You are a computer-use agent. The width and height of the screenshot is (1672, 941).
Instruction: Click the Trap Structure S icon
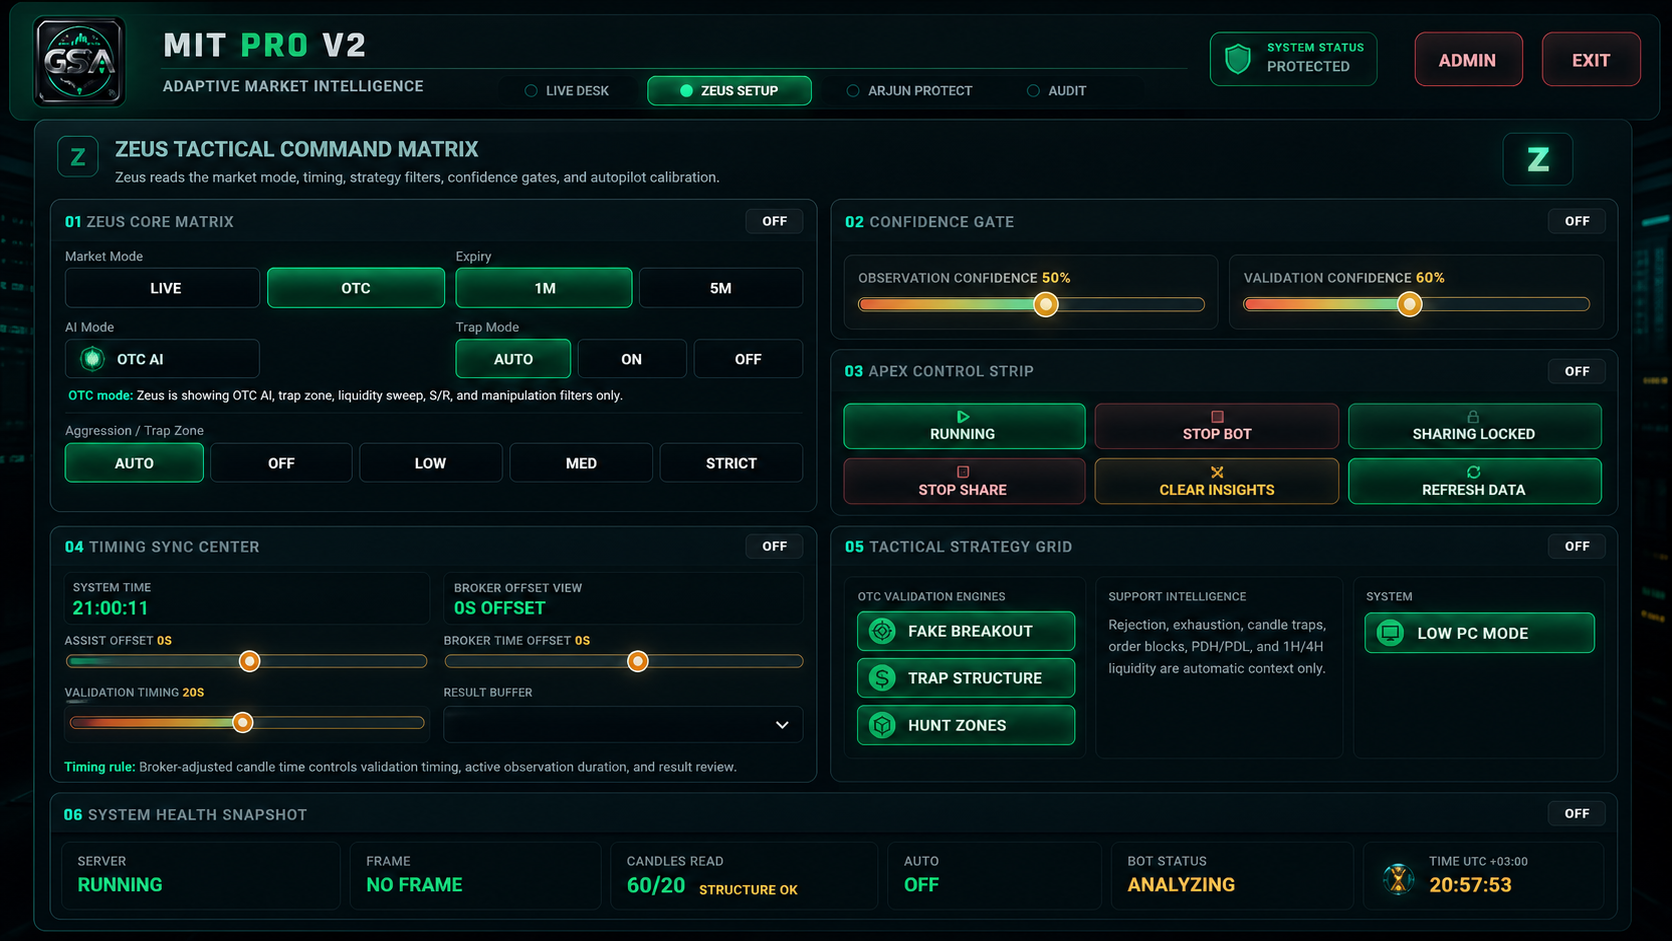(882, 678)
